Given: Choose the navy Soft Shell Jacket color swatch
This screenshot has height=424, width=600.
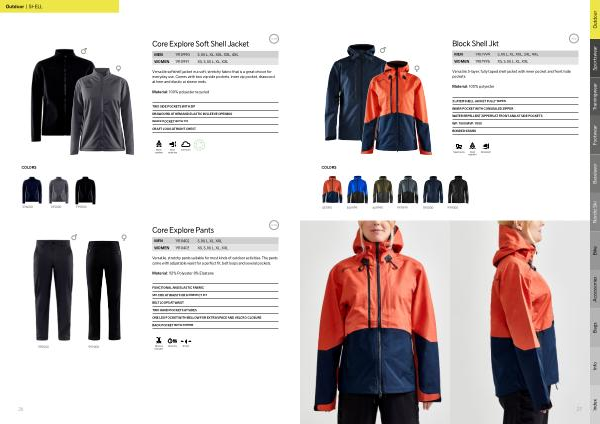Looking at the screenshot, I should pyautogui.click(x=32, y=190).
